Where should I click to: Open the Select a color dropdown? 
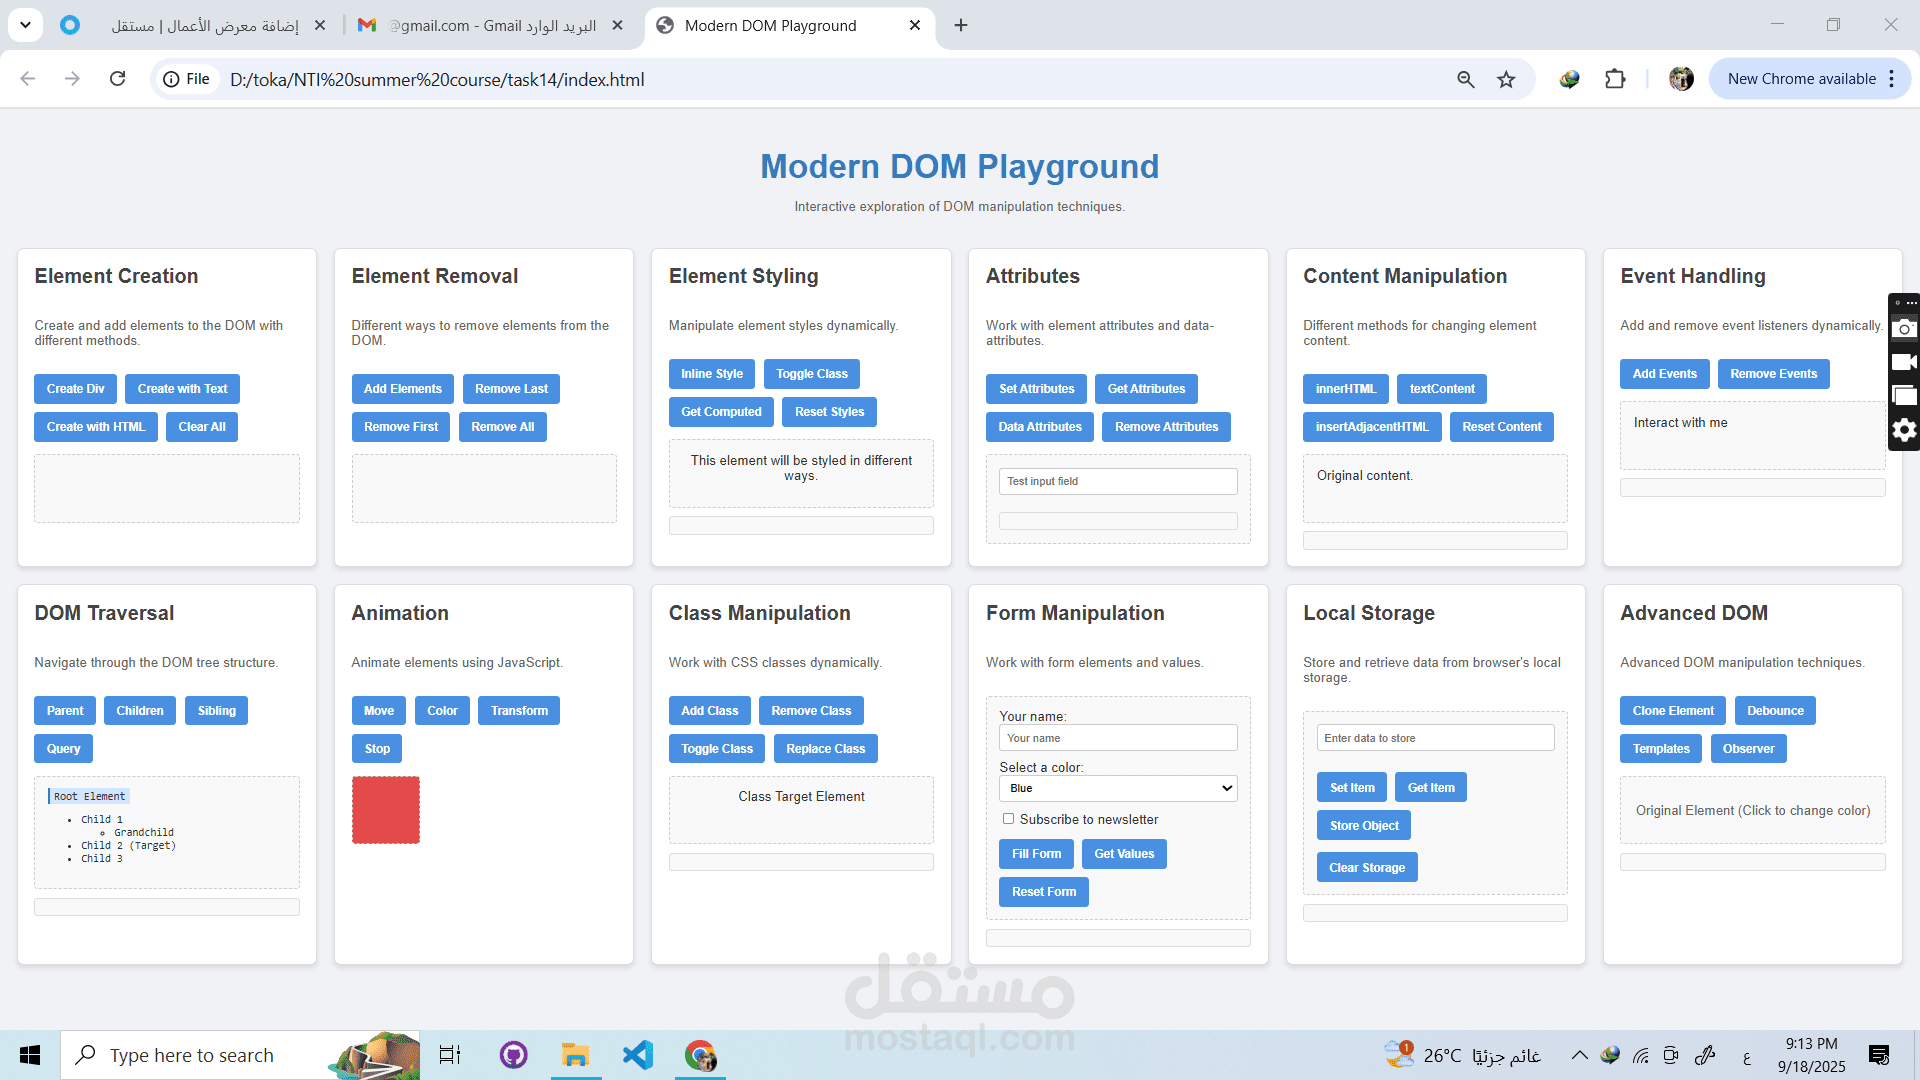(1117, 788)
